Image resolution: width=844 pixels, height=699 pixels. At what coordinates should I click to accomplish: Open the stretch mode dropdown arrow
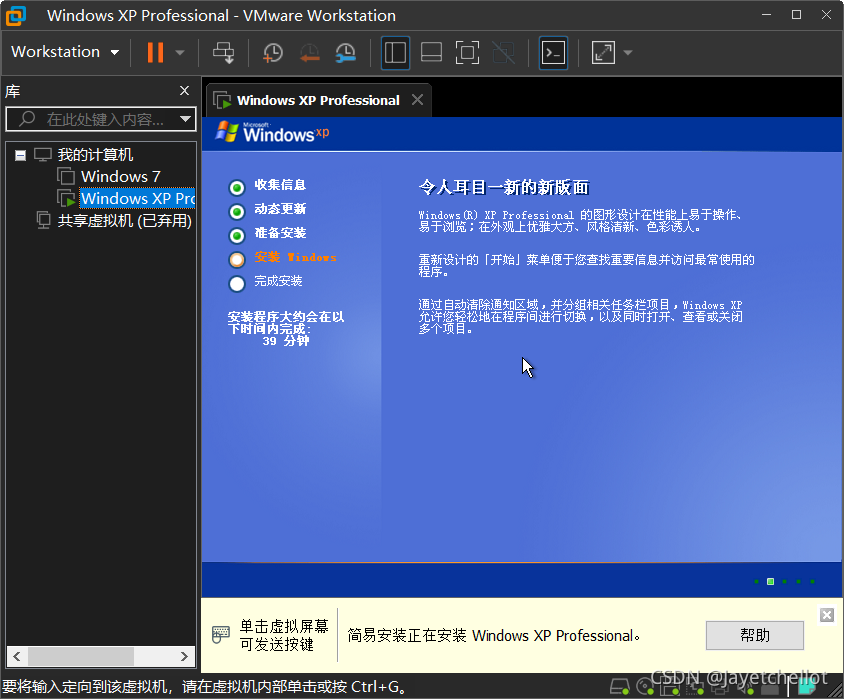click(x=628, y=53)
